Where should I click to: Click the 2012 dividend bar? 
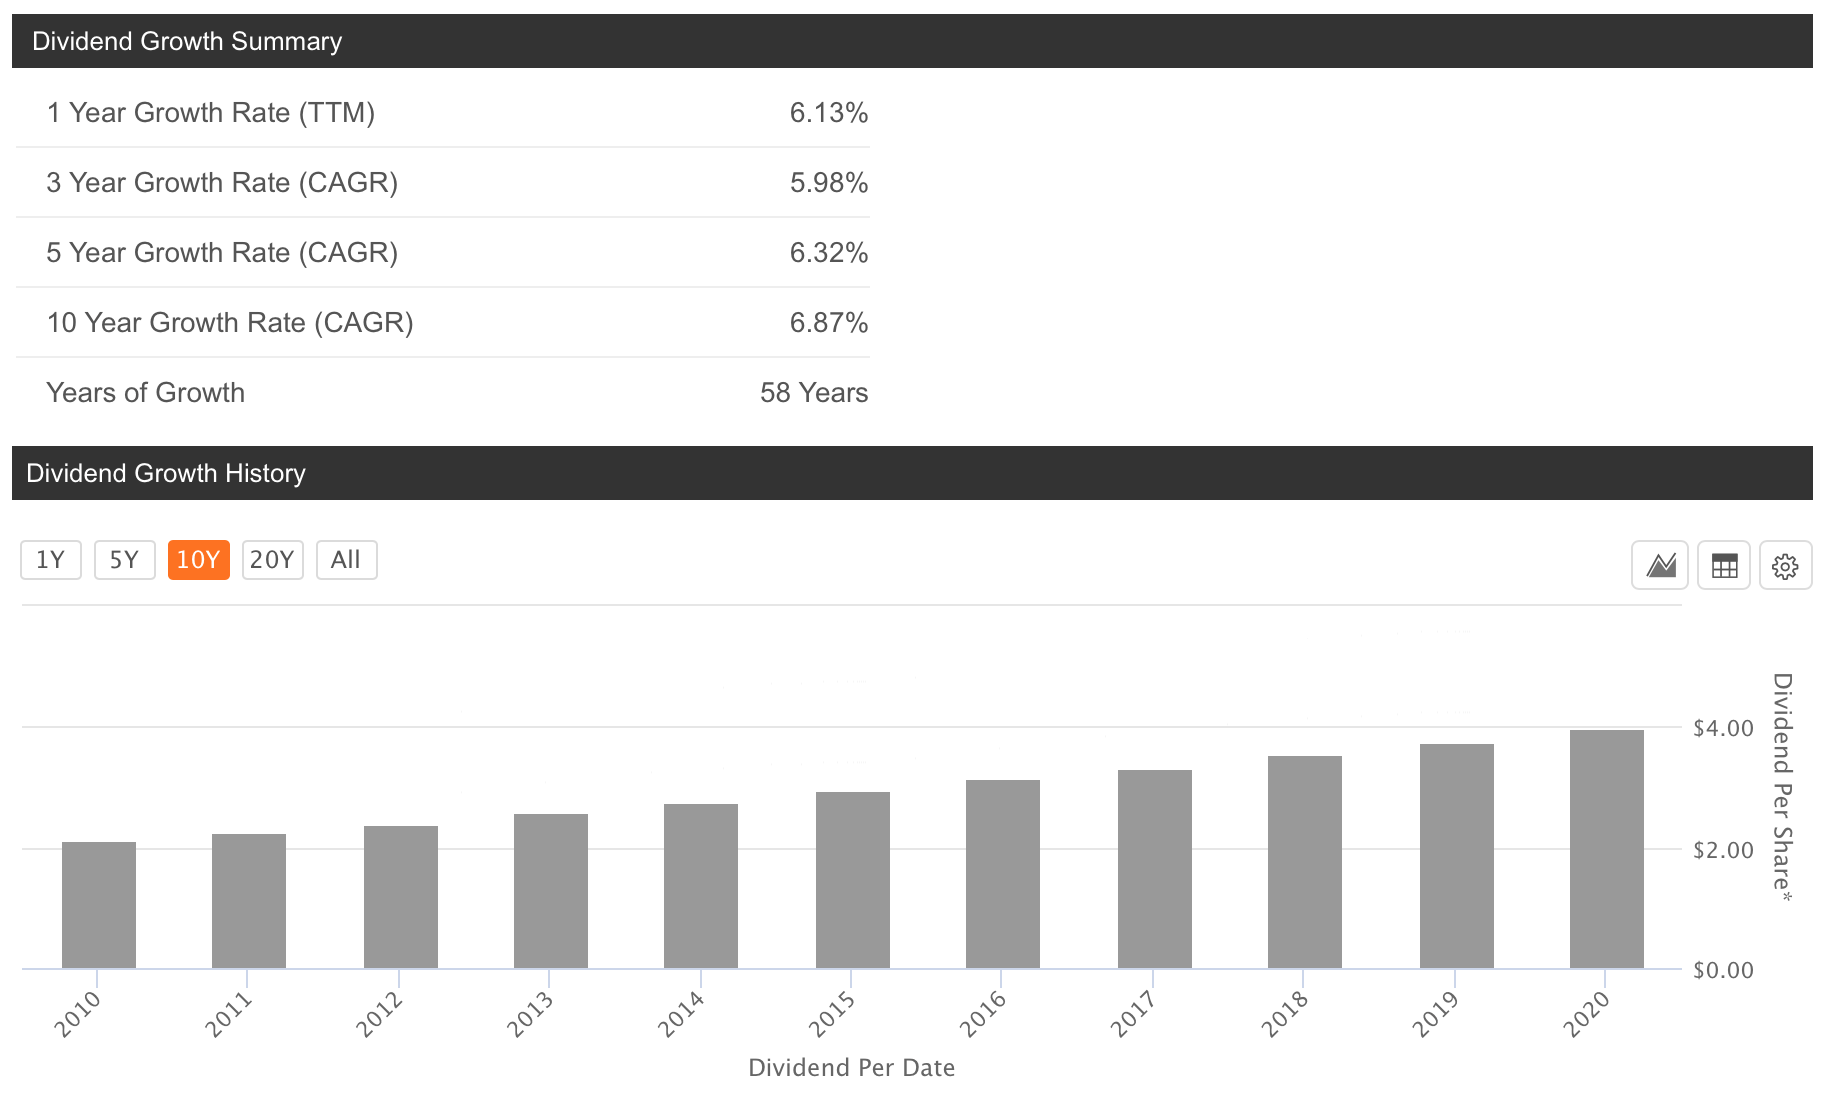pos(400,897)
